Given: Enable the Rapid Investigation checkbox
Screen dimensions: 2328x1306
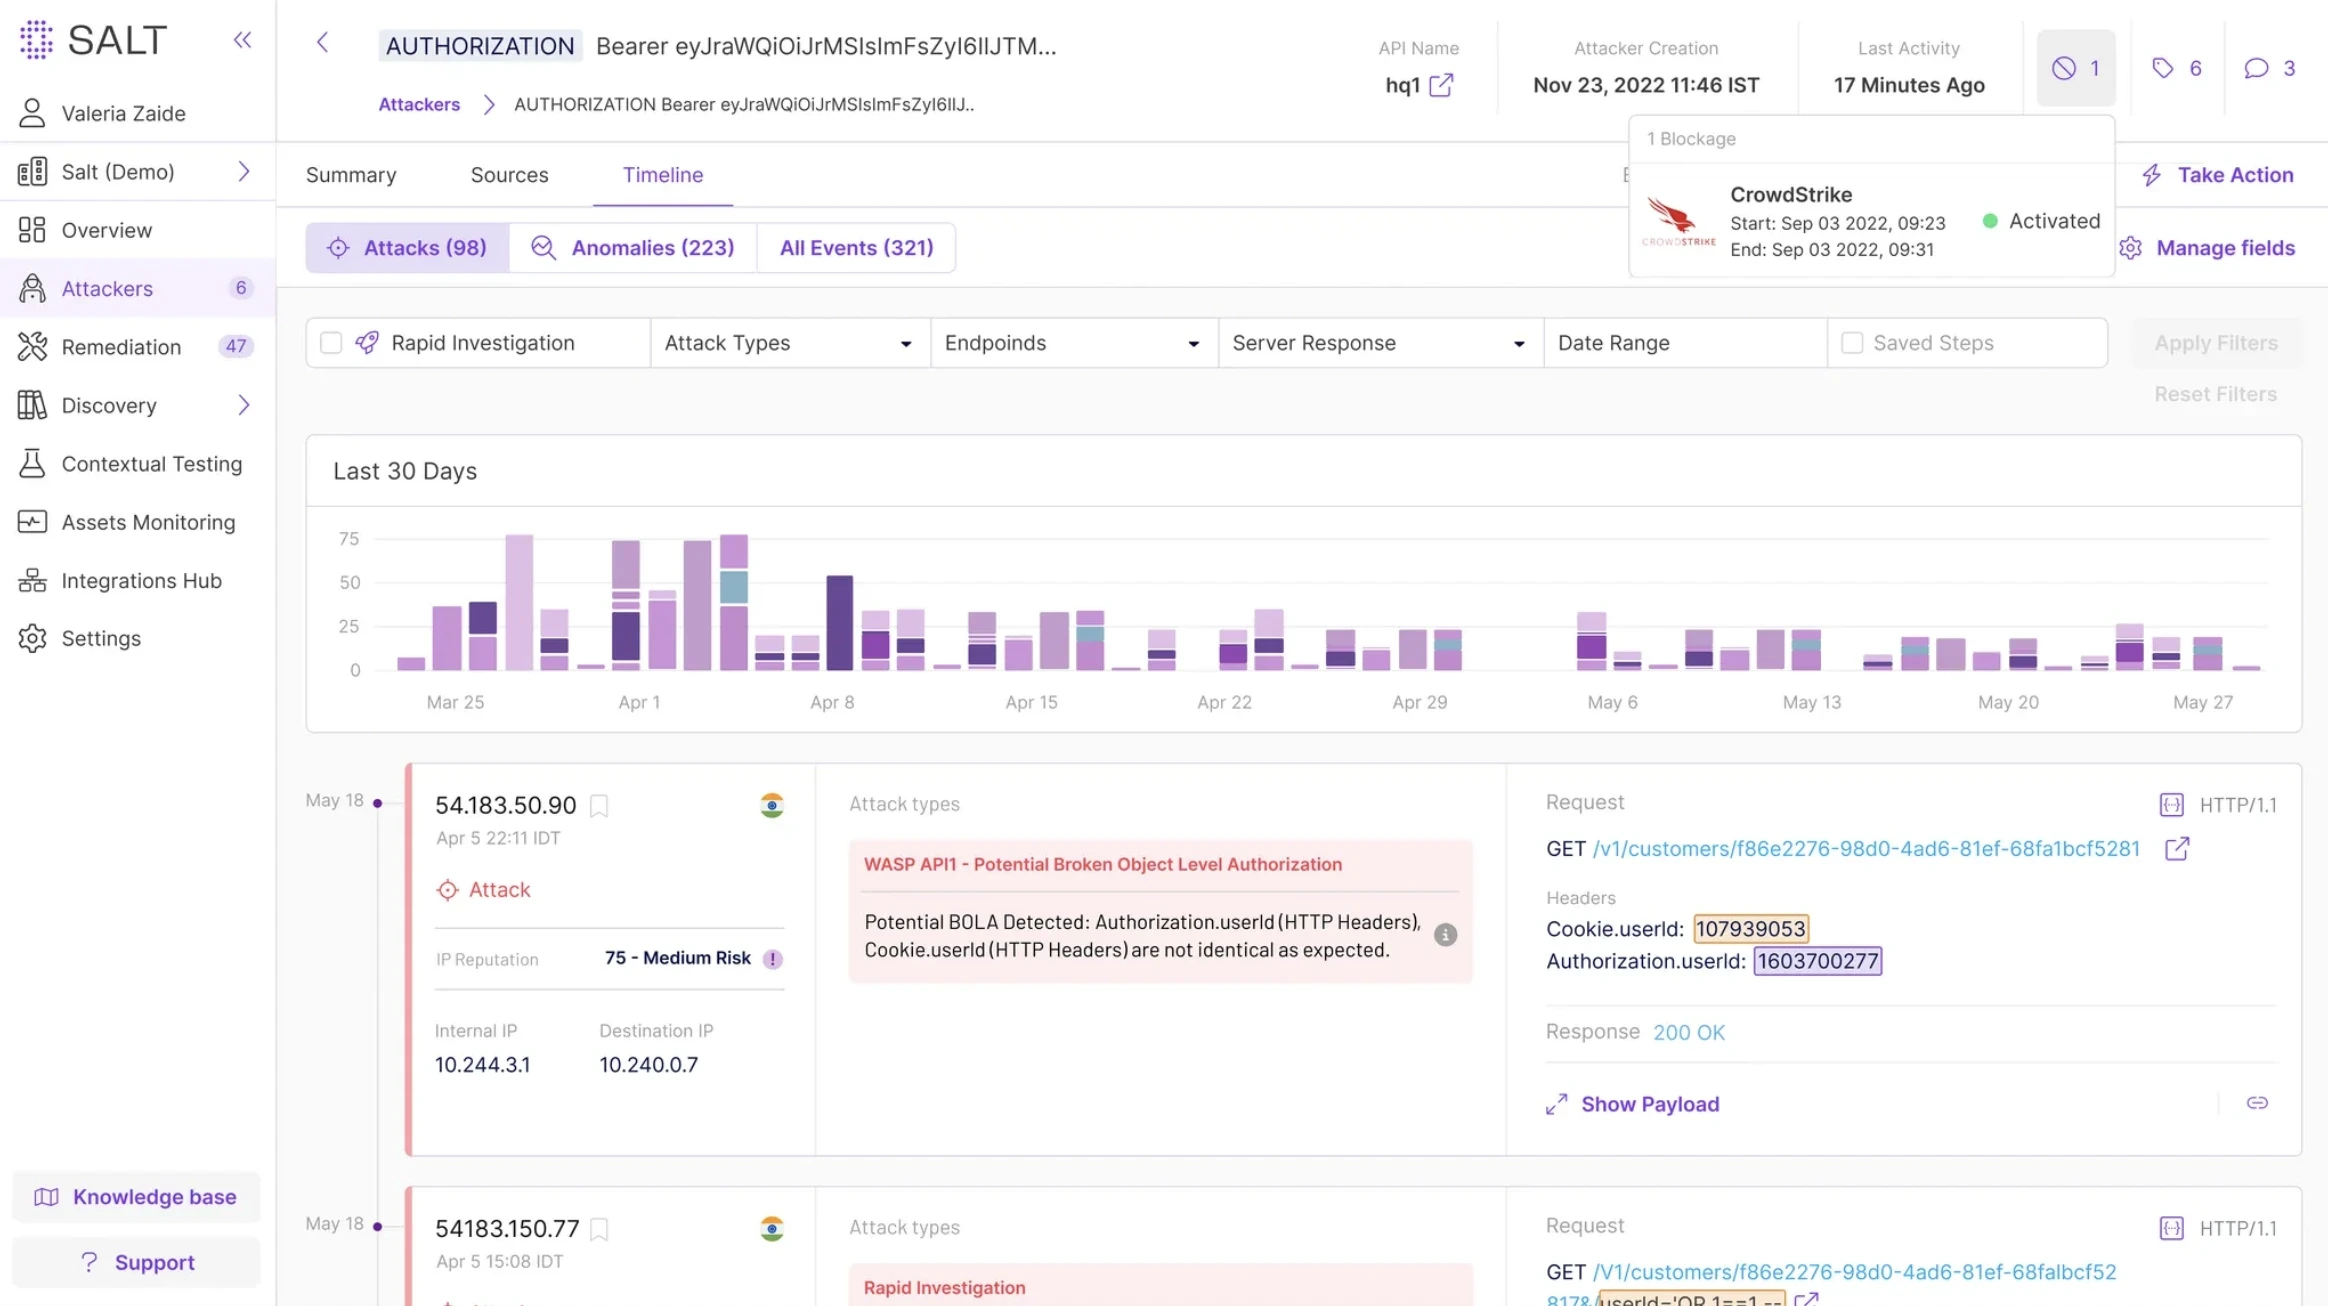Looking at the screenshot, I should (331, 342).
